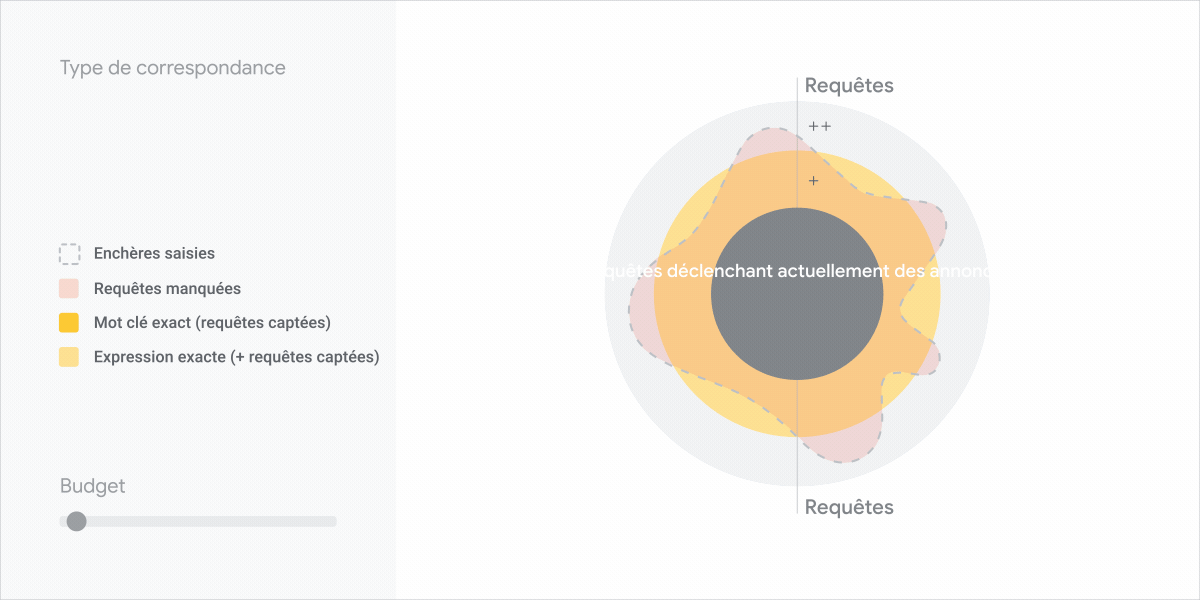This screenshot has width=1200, height=600.
Task: Click the Budget slider handle
Action: (x=76, y=521)
